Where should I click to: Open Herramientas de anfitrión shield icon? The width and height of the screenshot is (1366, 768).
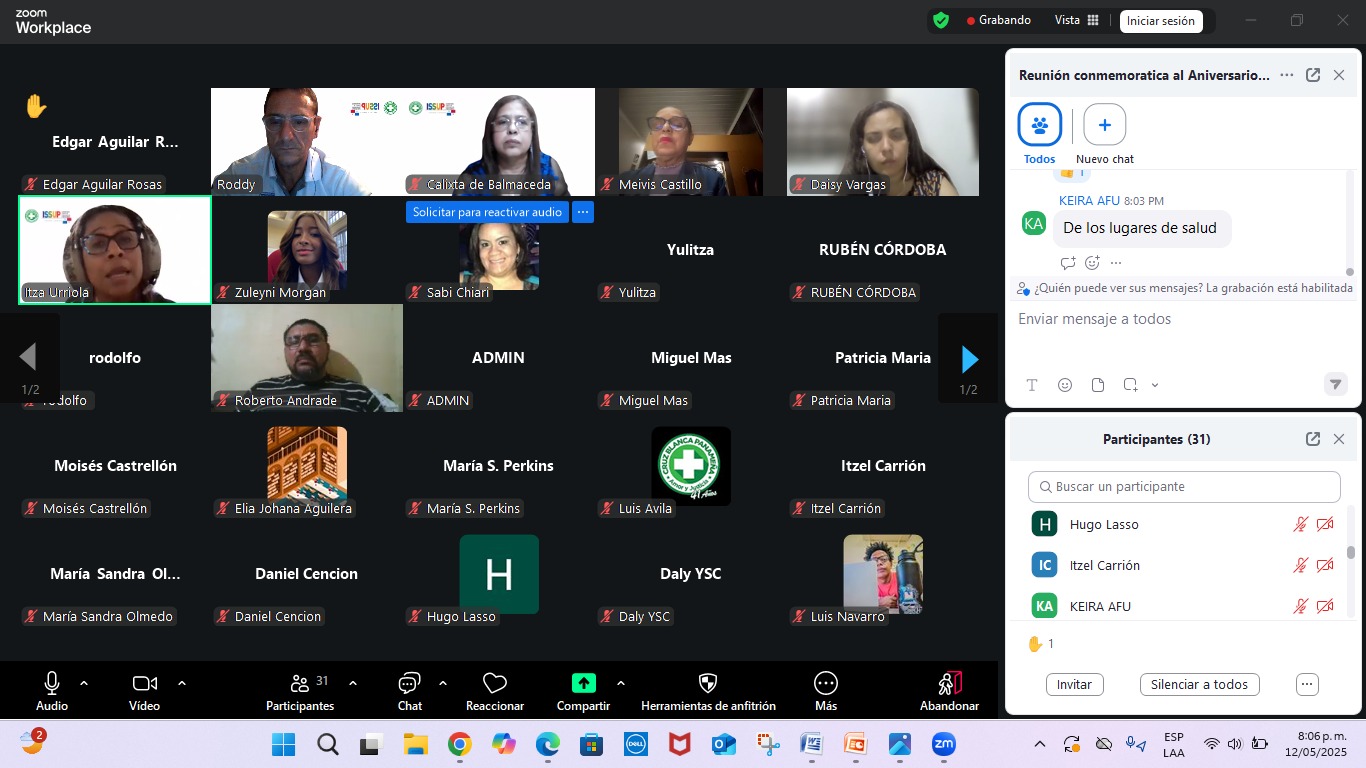coord(708,683)
